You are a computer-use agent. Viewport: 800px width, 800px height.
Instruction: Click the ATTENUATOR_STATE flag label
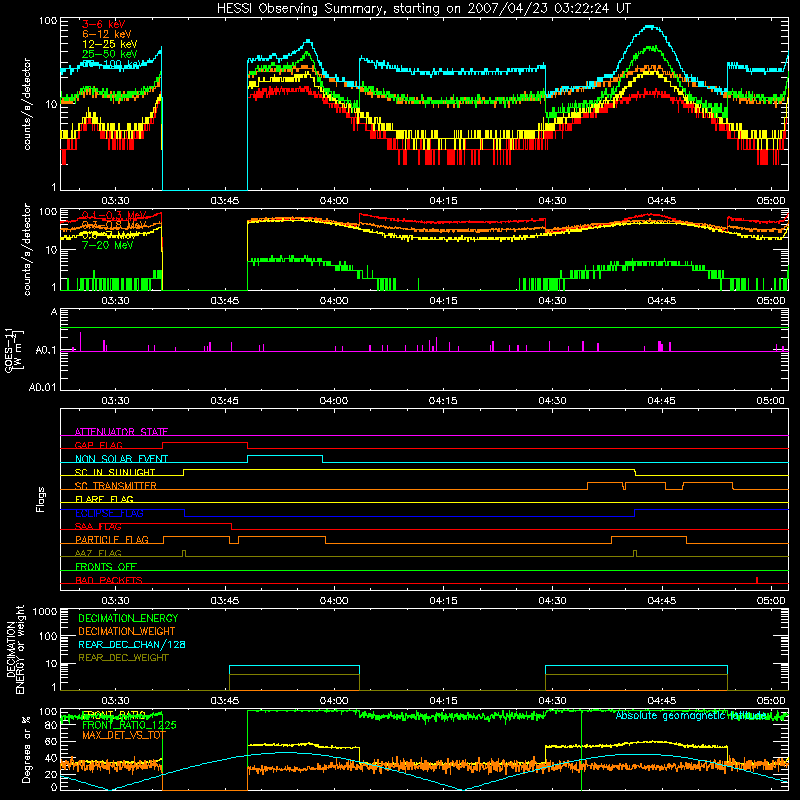click(121, 432)
